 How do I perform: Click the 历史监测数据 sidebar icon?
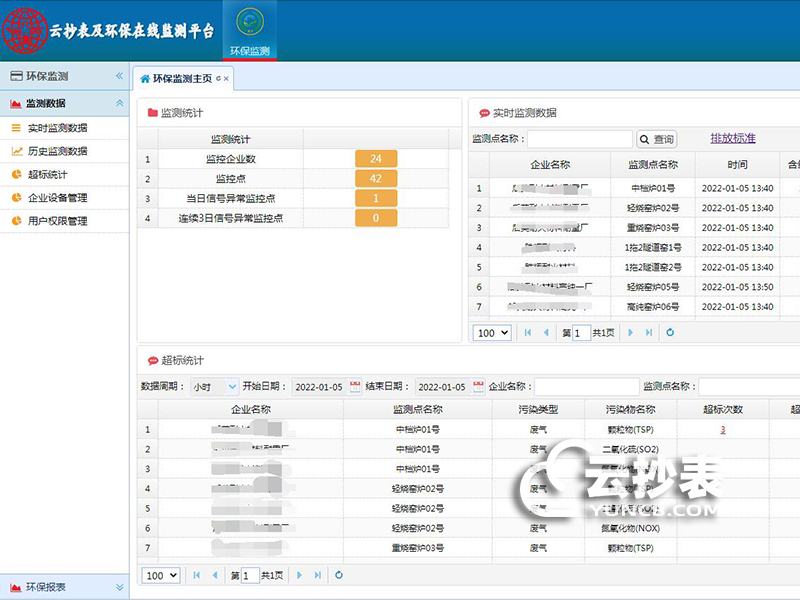[x=16, y=150]
